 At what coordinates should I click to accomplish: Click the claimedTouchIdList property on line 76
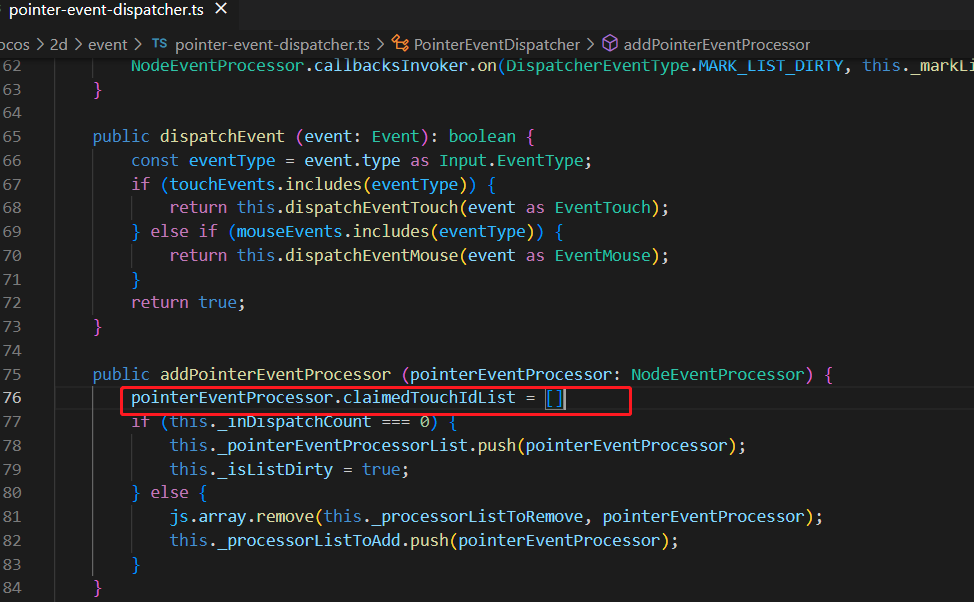[429, 398]
